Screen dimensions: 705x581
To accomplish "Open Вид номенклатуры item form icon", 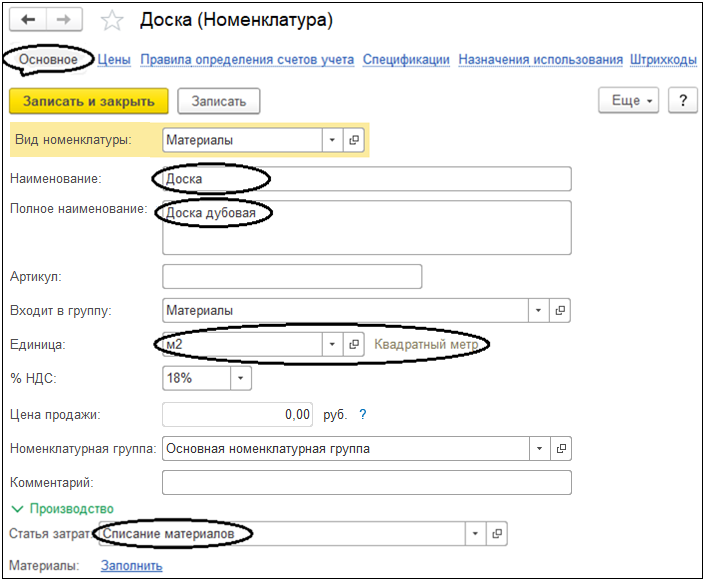I will point(354,140).
